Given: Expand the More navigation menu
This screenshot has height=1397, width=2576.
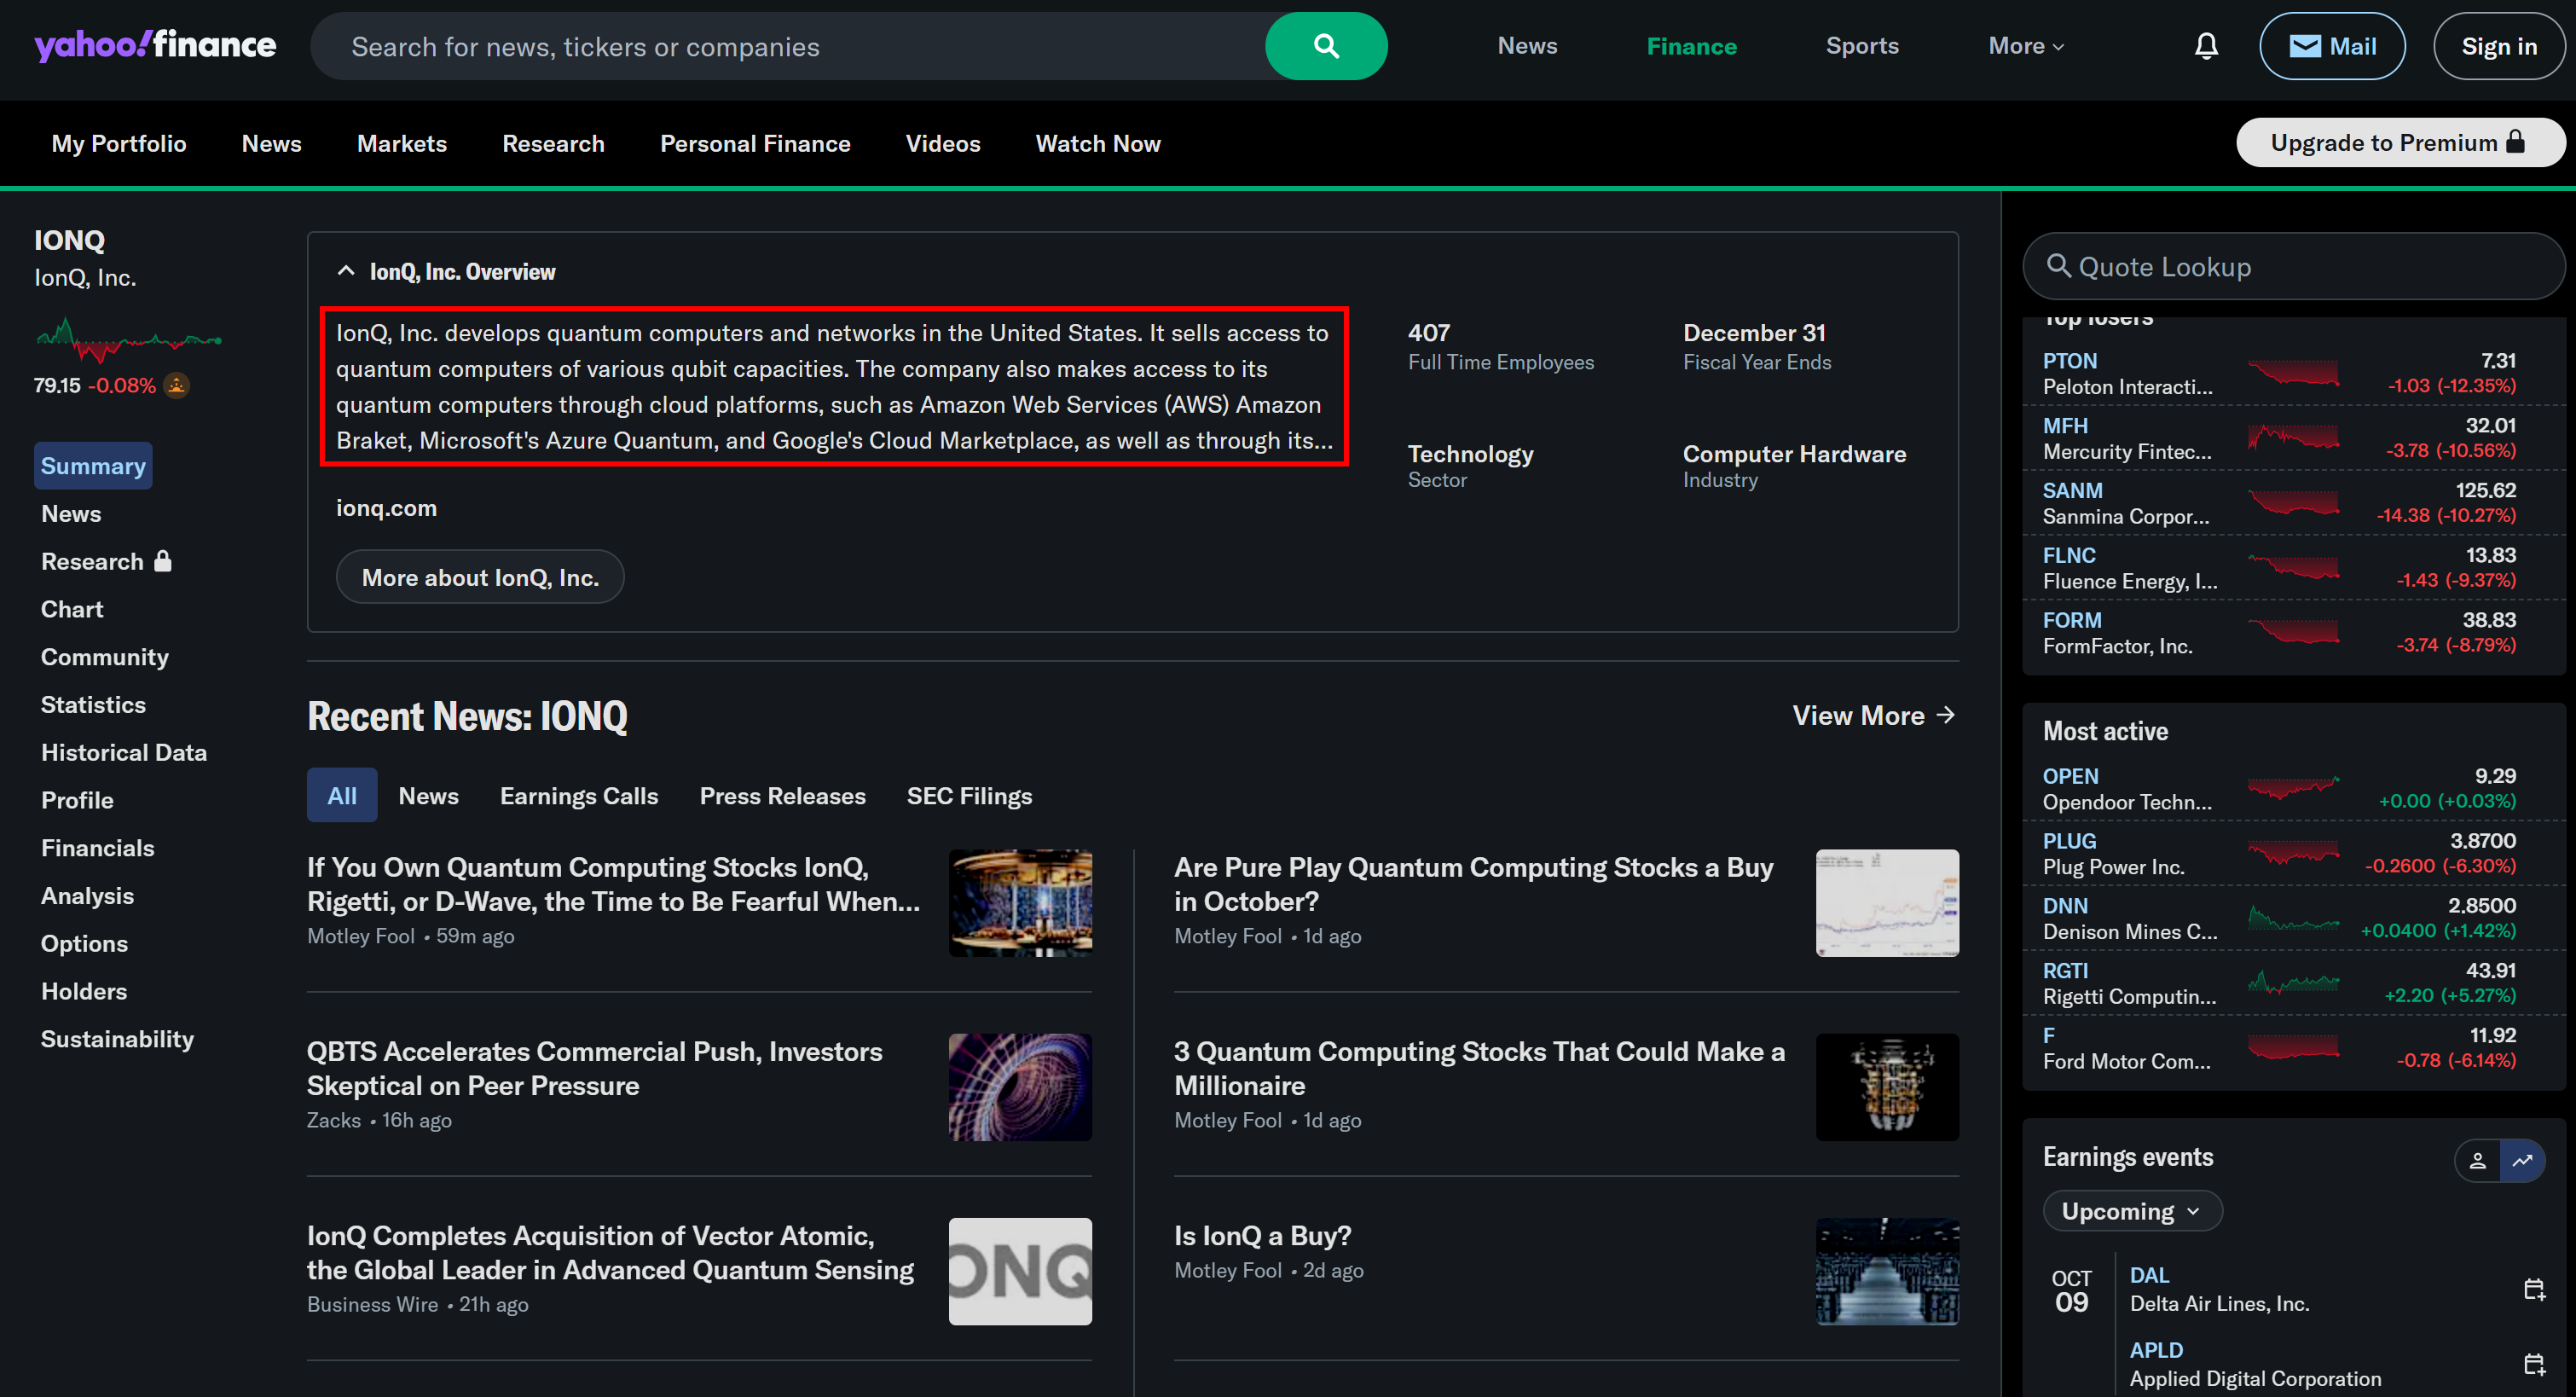Looking at the screenshot, I should (x=2024, y=45).
